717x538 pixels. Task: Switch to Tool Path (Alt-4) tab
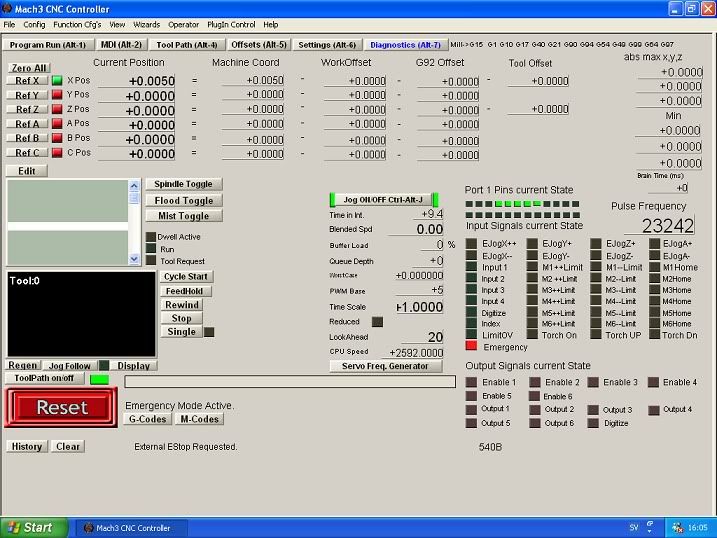(187, 45)
